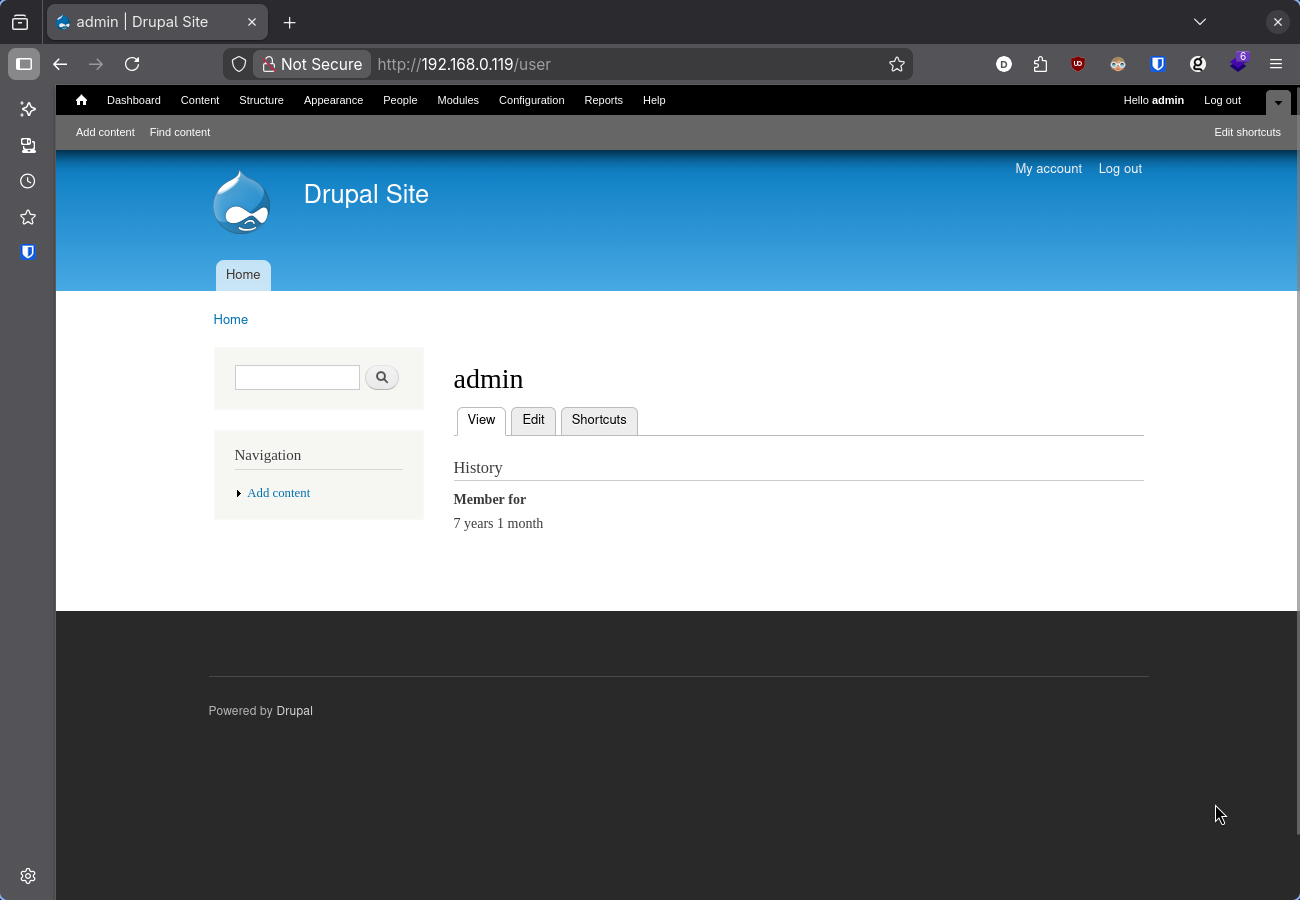Screen dimensions: 1300x900
Task: Open the Ghostery extension
Action: click(1197, 63)
